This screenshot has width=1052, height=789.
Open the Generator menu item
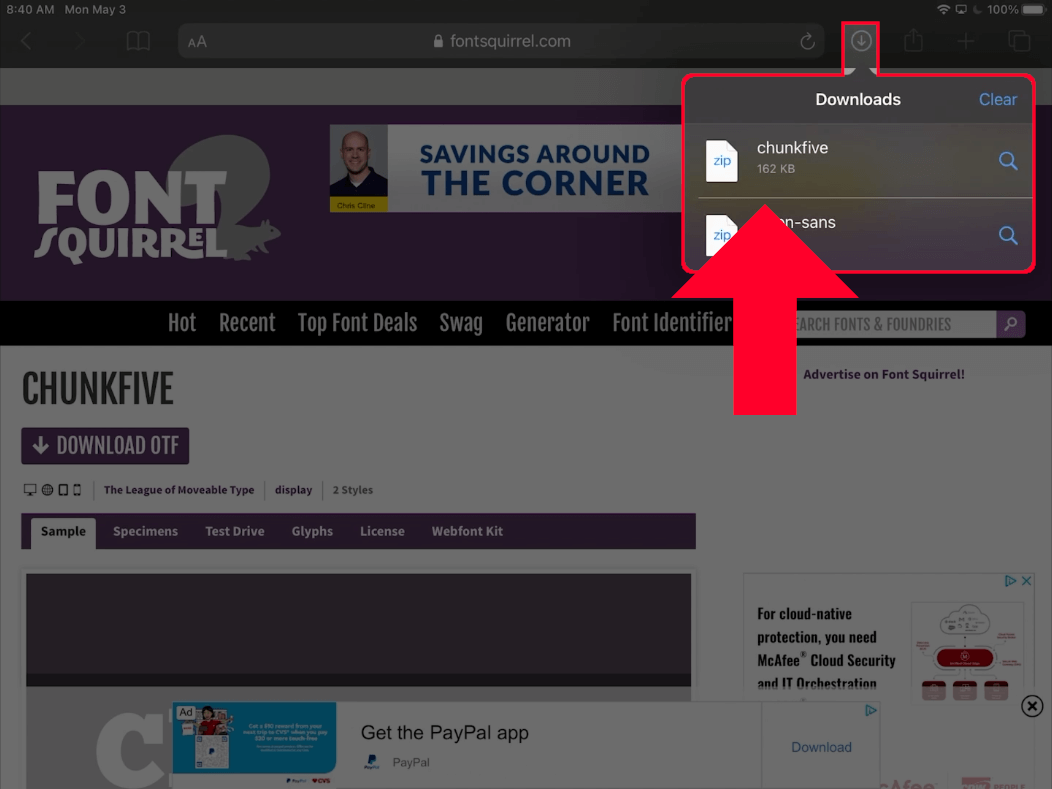[547, 323]
